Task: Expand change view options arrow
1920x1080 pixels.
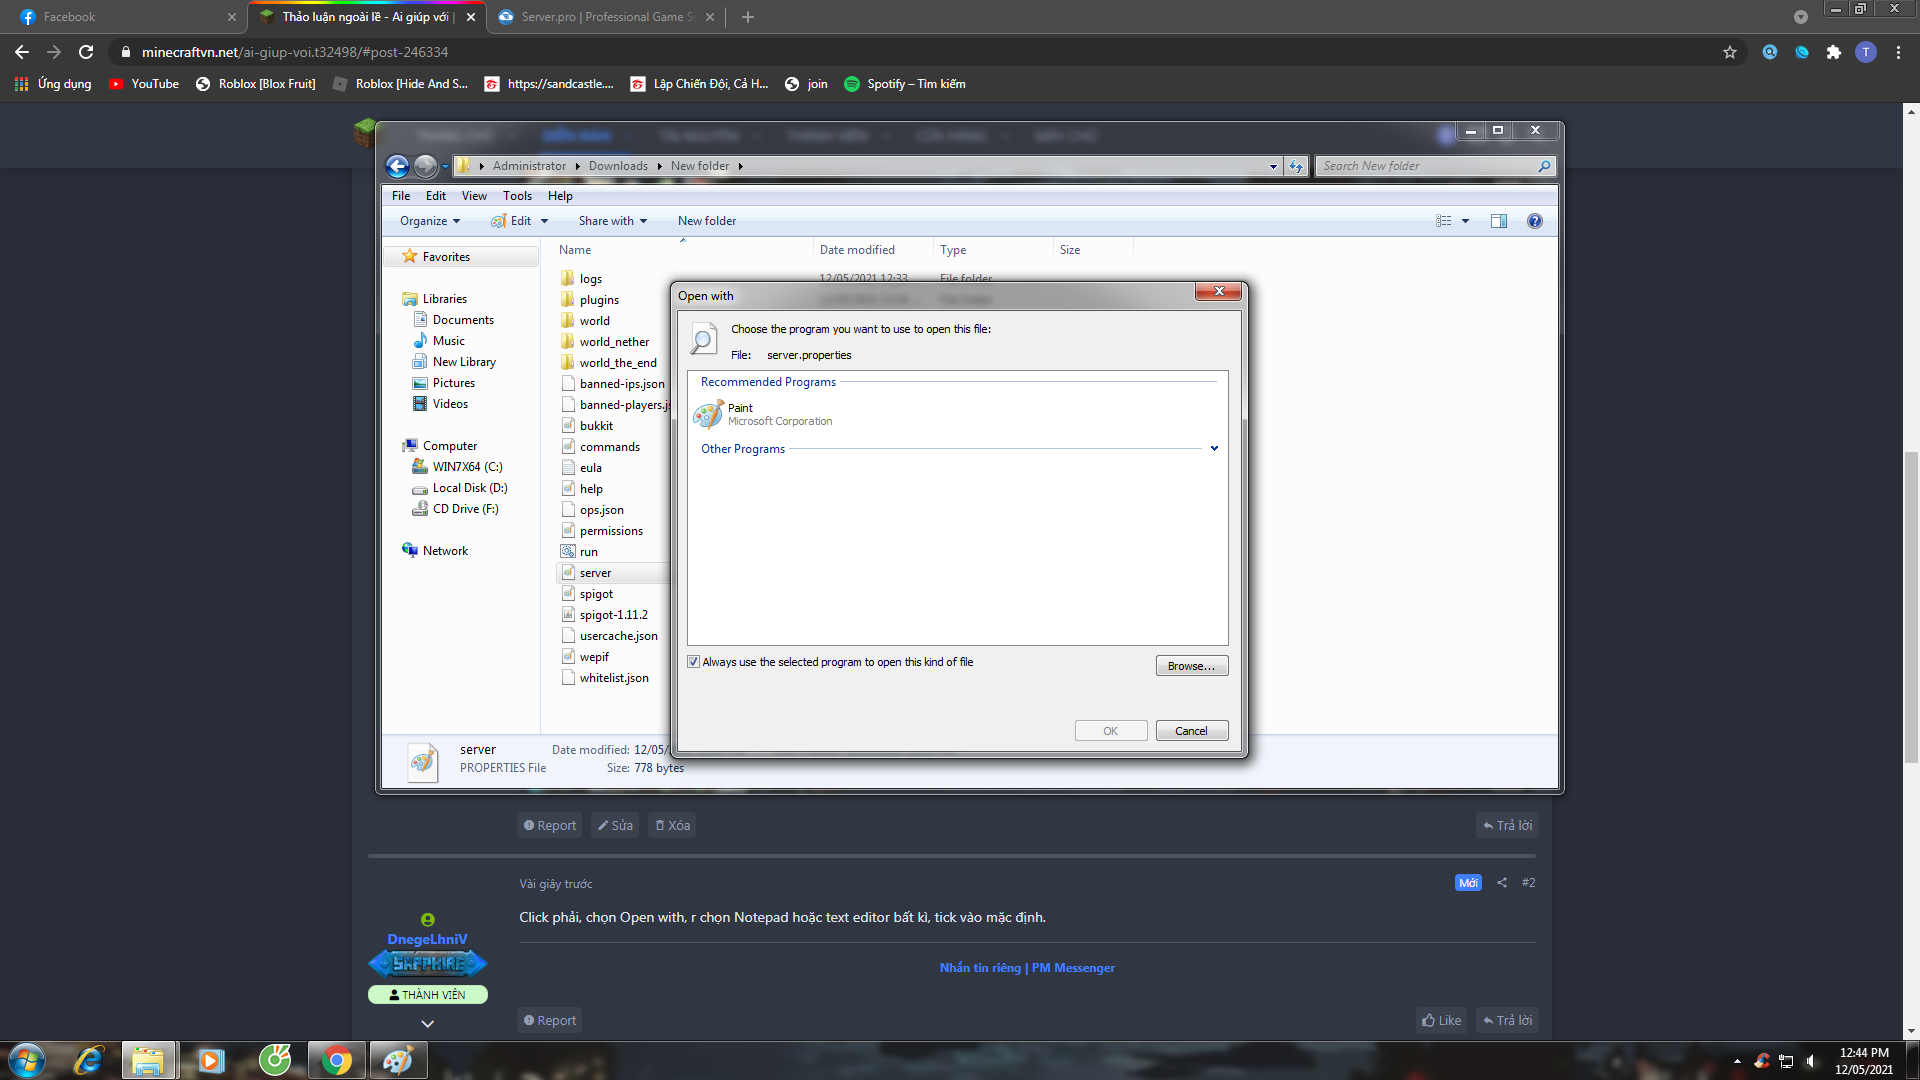Action: [1465, 221]
